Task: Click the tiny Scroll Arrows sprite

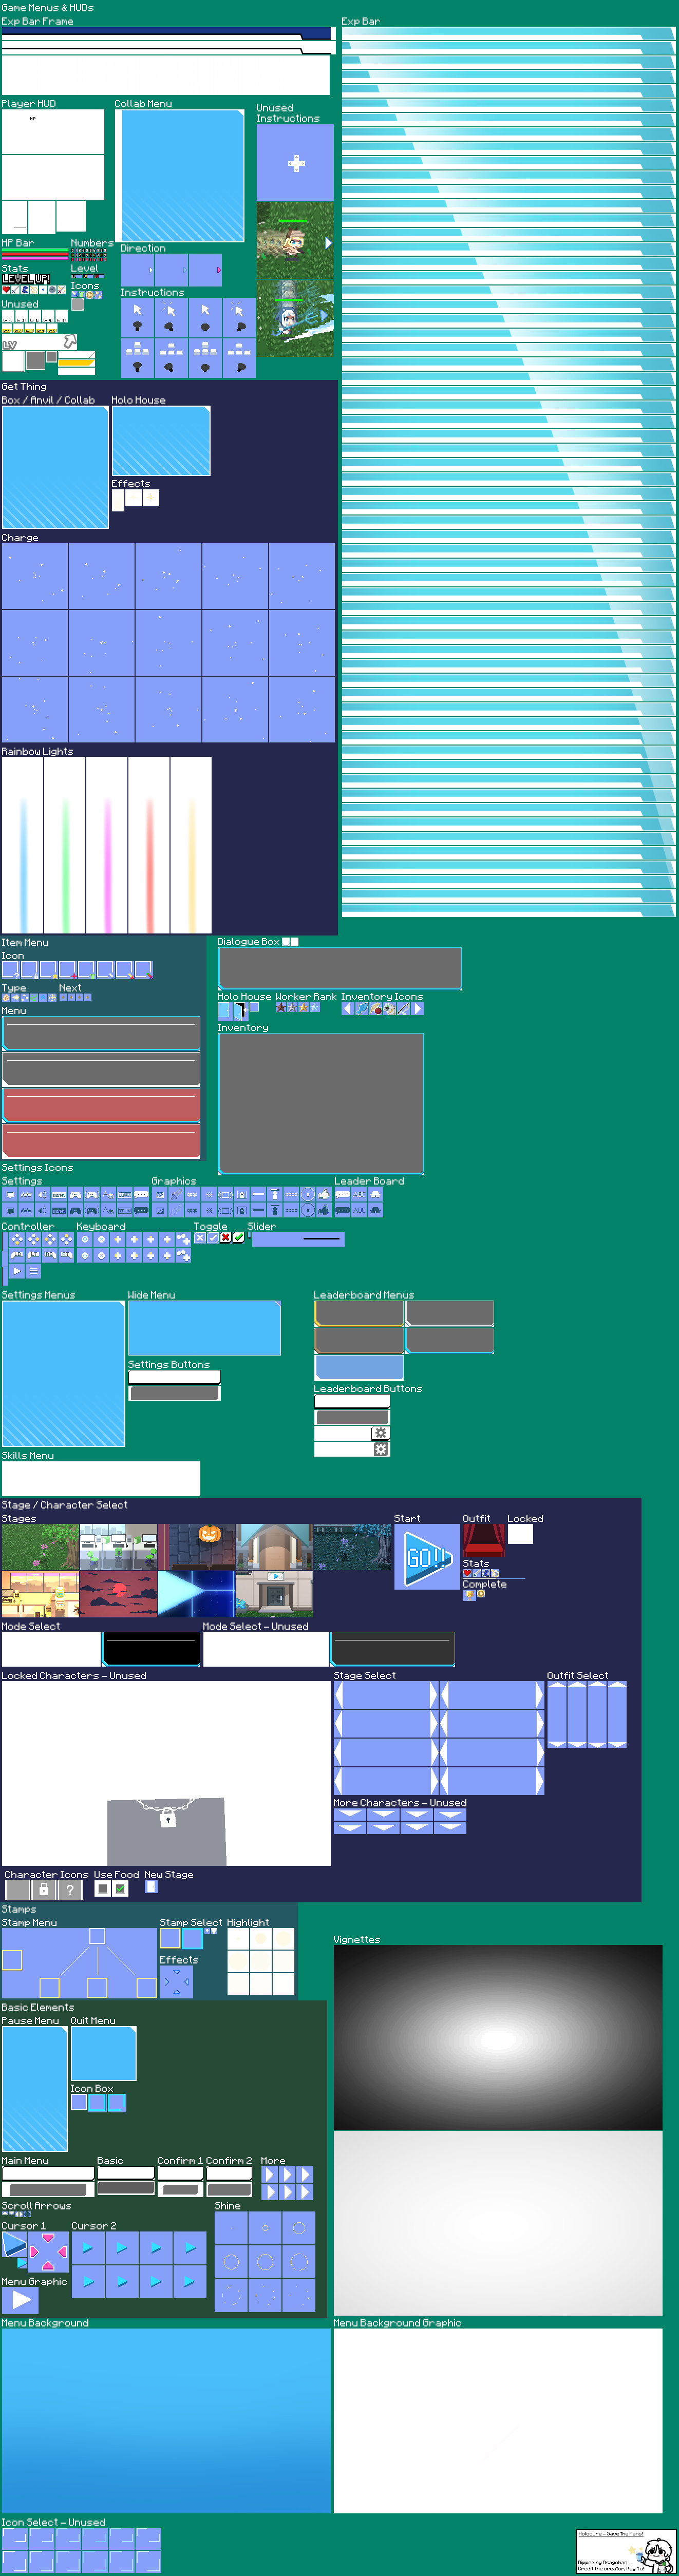Action: coord(16,2214)
